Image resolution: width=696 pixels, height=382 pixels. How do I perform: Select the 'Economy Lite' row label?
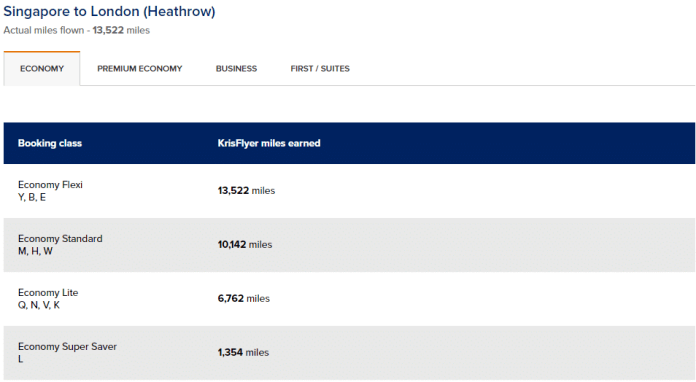point(48,292)
